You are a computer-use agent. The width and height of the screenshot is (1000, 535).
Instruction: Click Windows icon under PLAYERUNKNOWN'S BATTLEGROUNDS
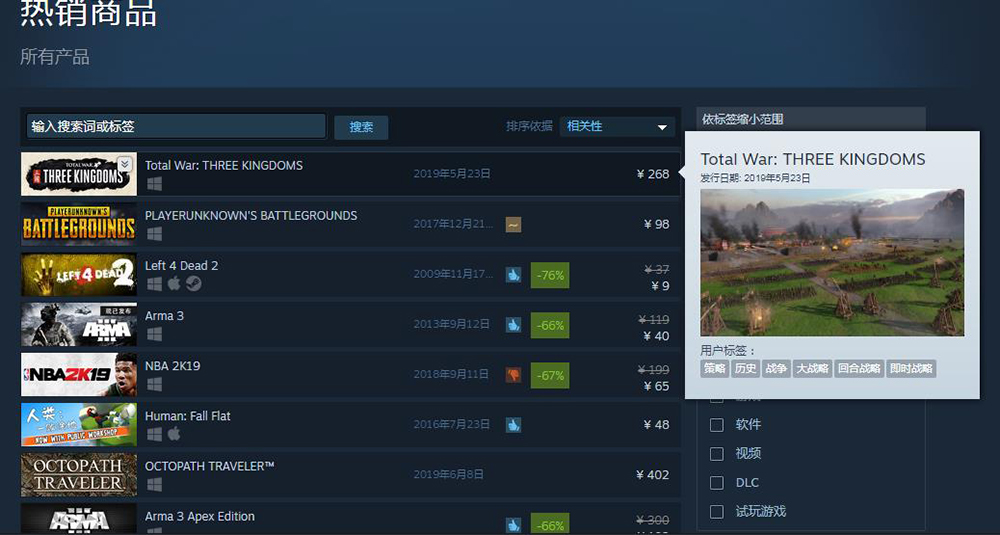coord(154,234)
